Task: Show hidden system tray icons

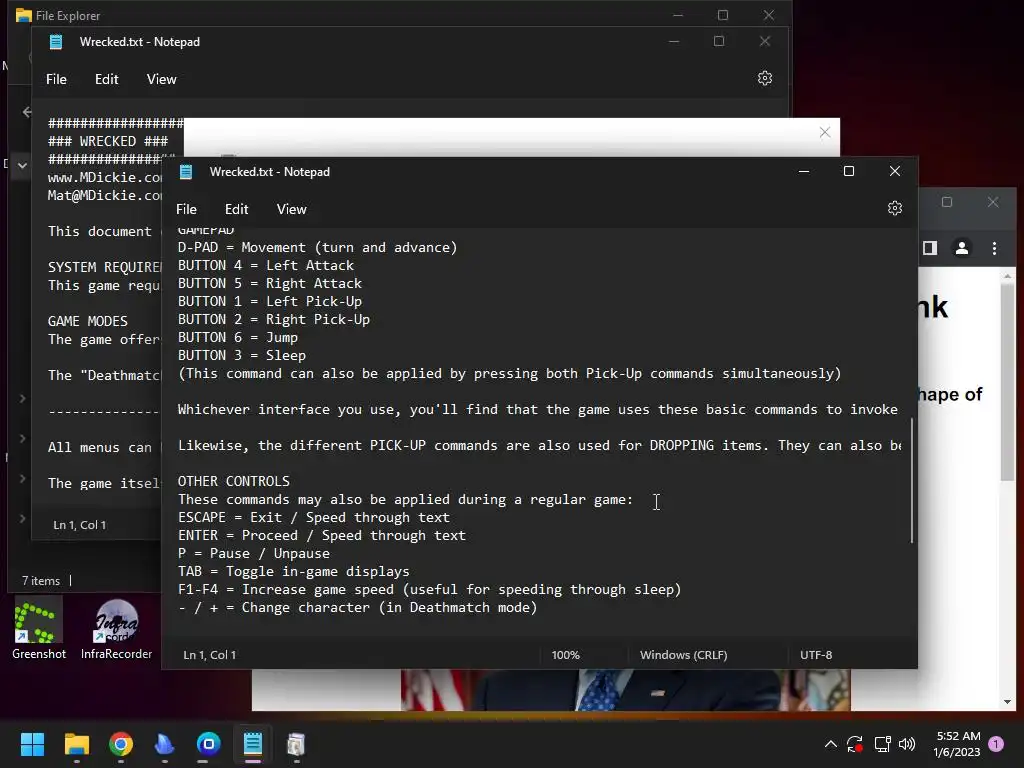Action: pyautogui.click(x=831, y=744)
